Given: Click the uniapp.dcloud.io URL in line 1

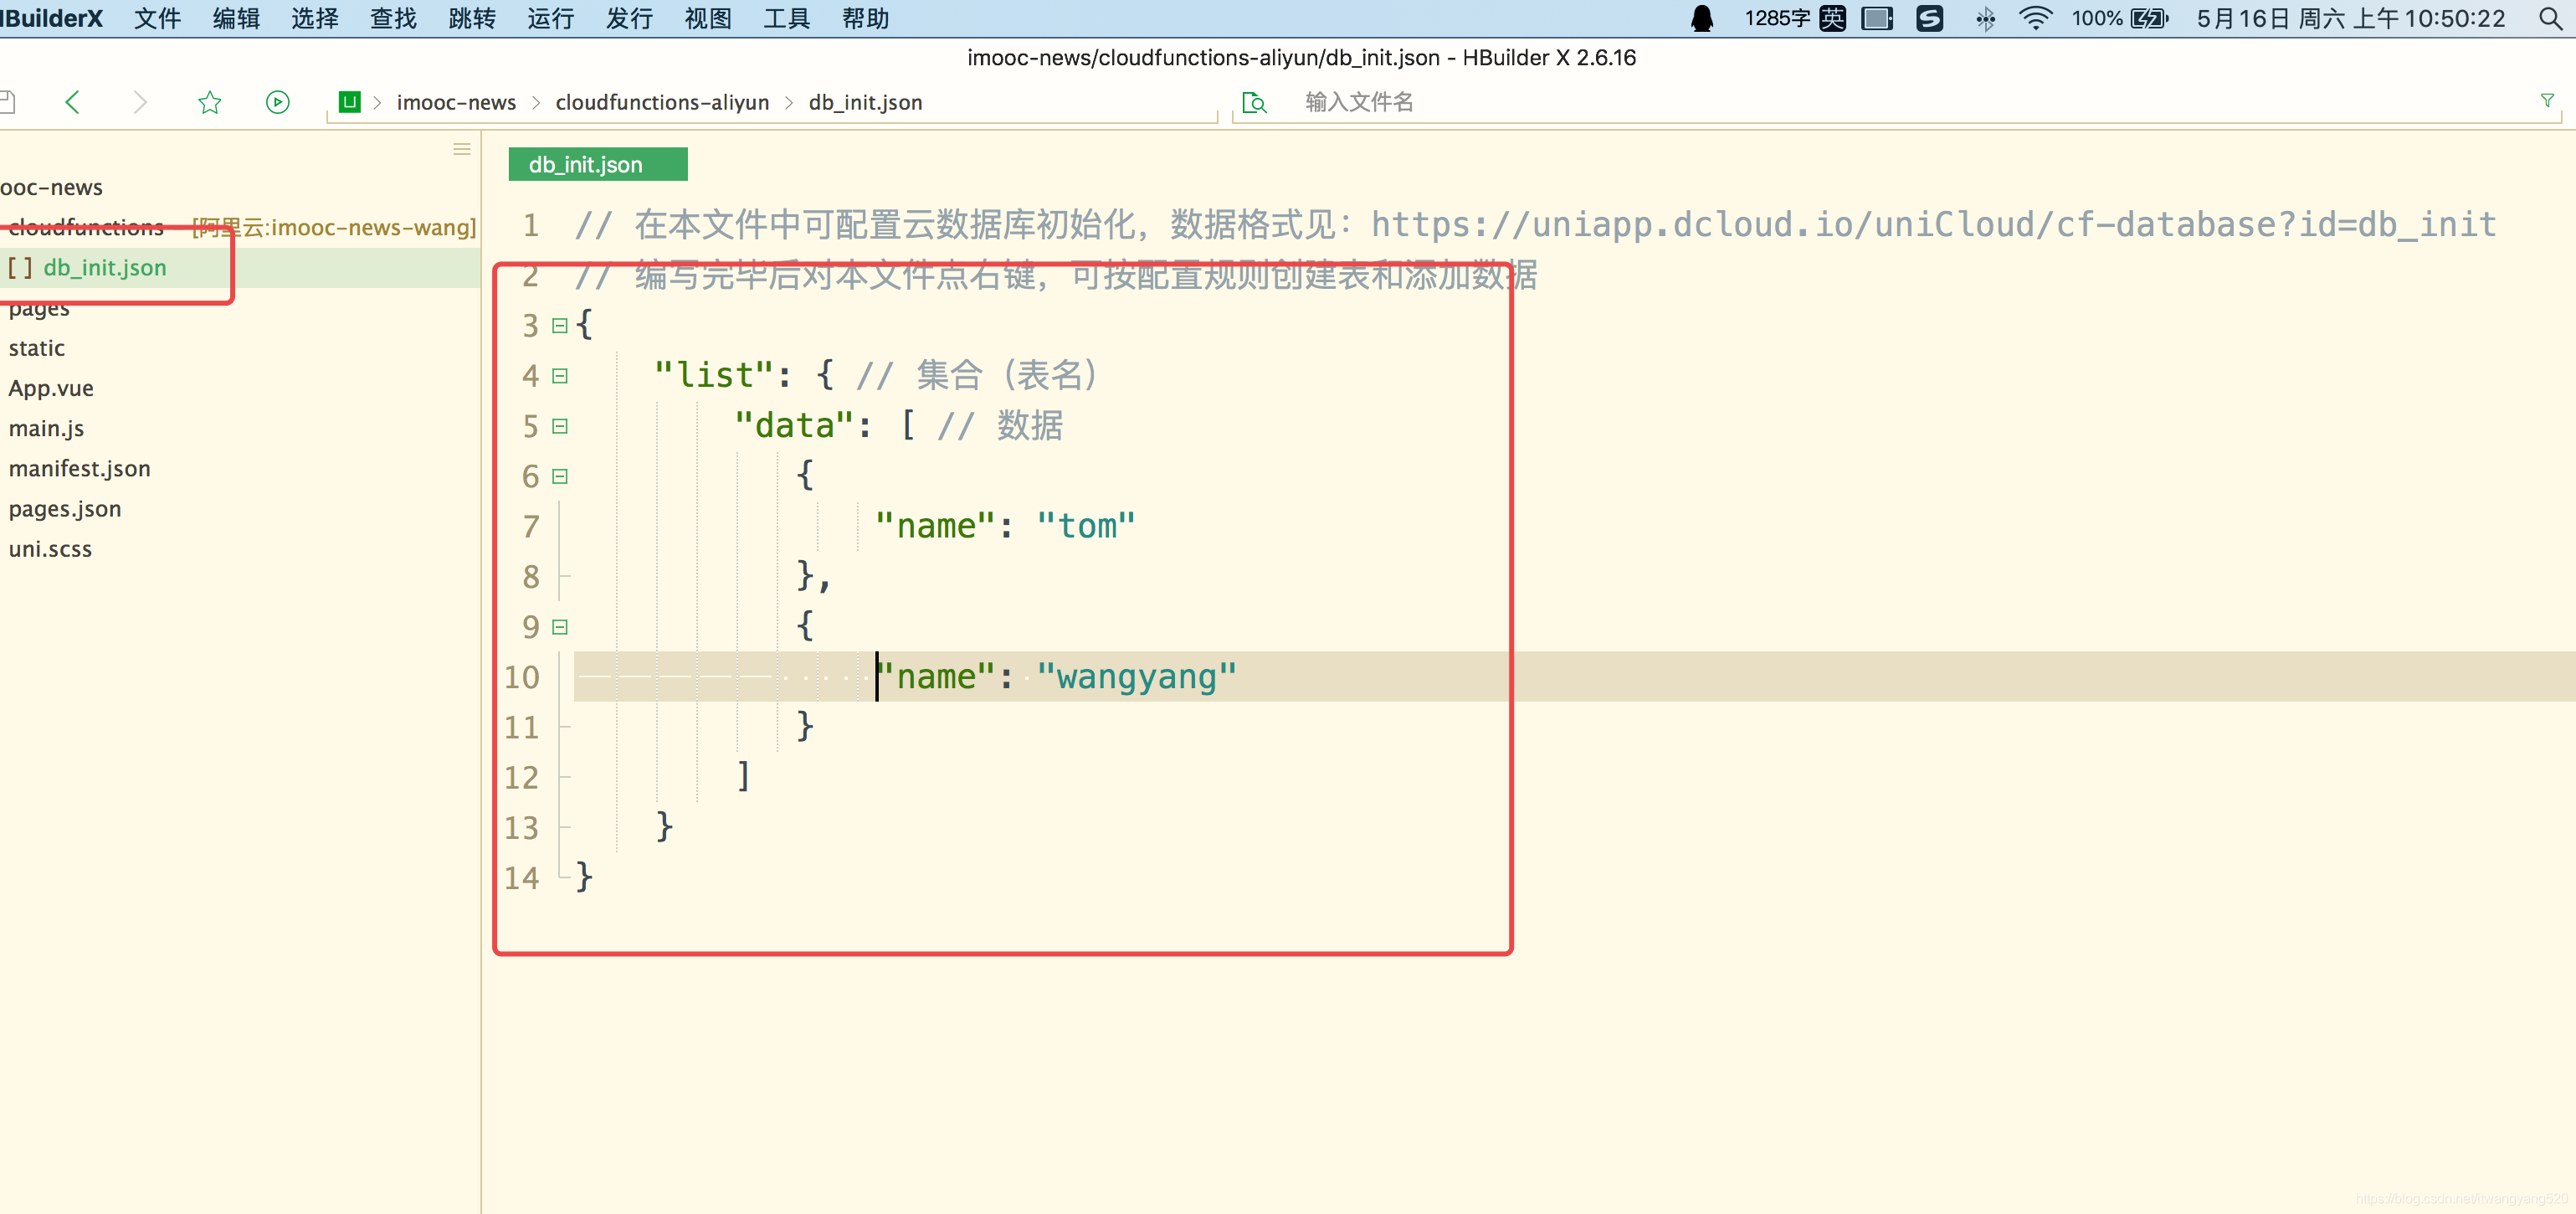Looking at the screenshot, I should tap(1933, 225).
